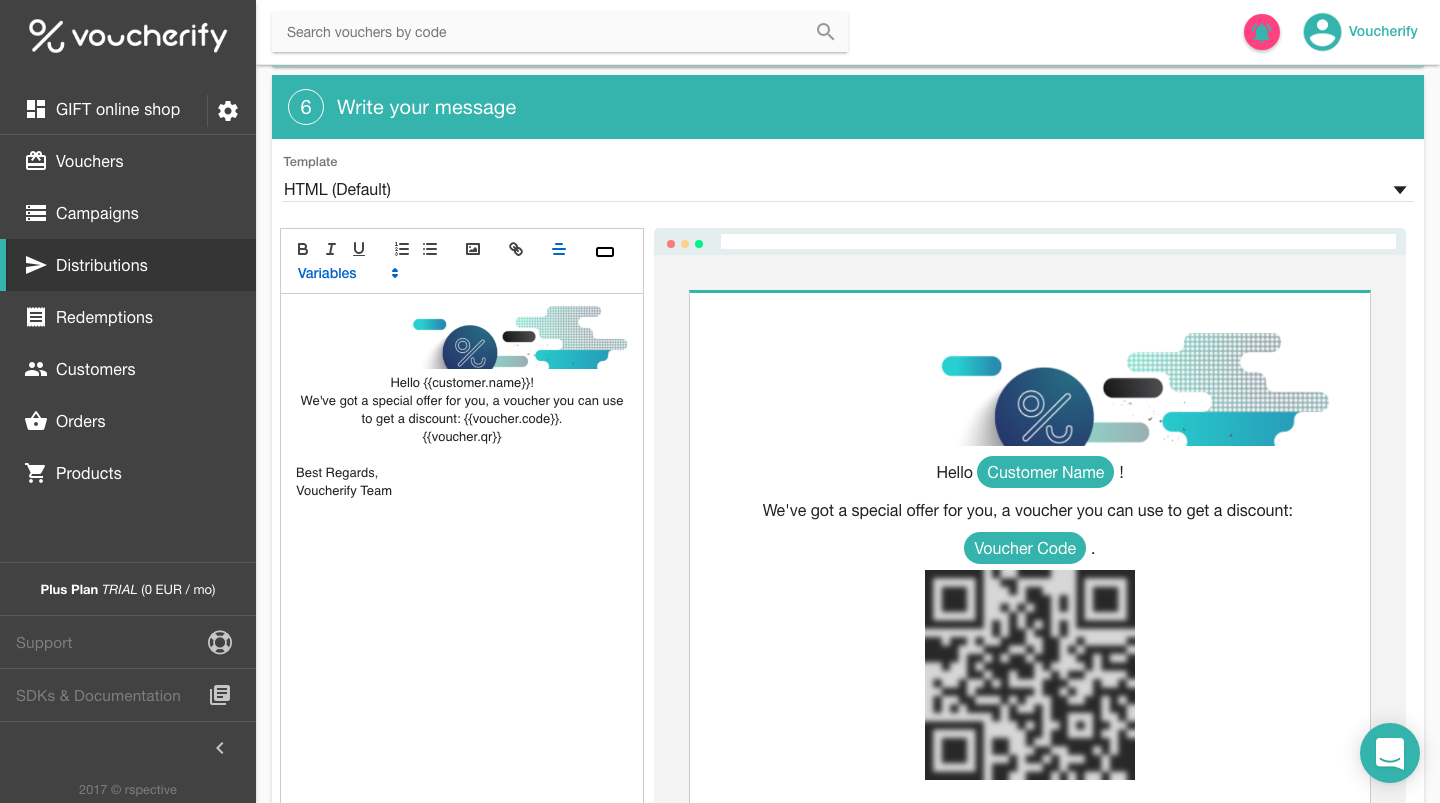Viewport: 1440px width, 803px height.
Task: Click the 'Hello {{customer.name}}!' line
Action: [462, 383]
